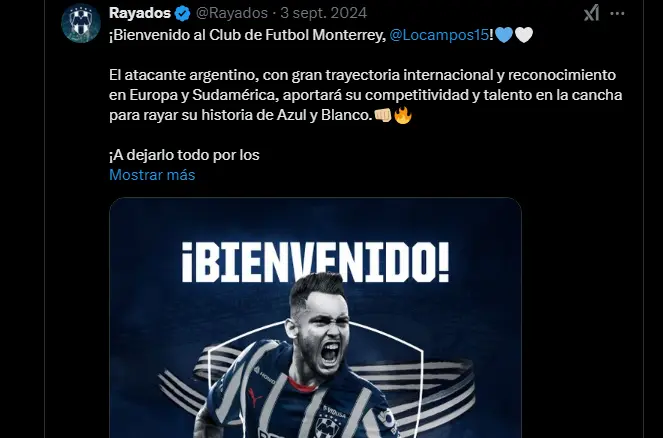The width and height of the screenshot is (663, 438).
Task: Open the @Locampos15 mention
Action: pyautogui.click(x=438, y=35)
